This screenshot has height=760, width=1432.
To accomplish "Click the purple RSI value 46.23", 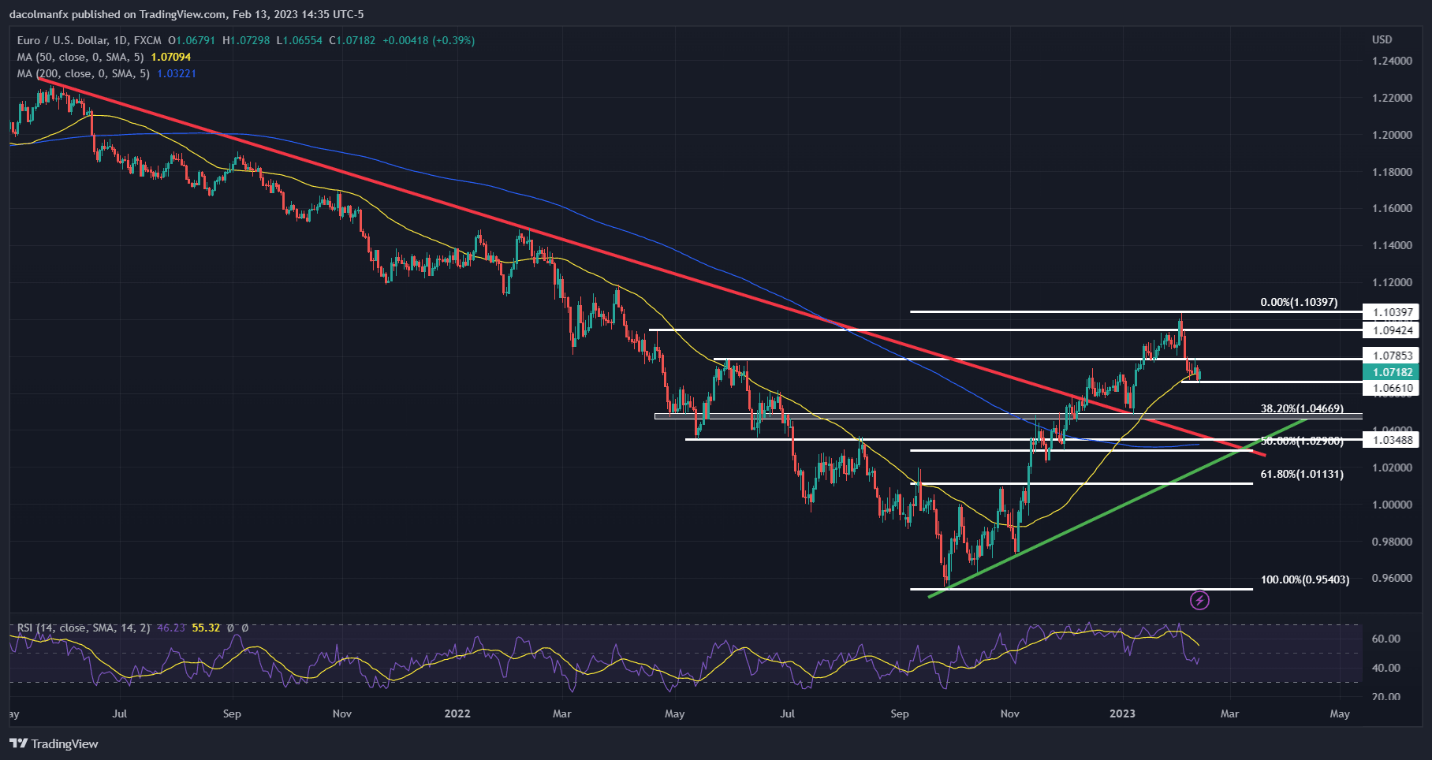I will point(169,628).
